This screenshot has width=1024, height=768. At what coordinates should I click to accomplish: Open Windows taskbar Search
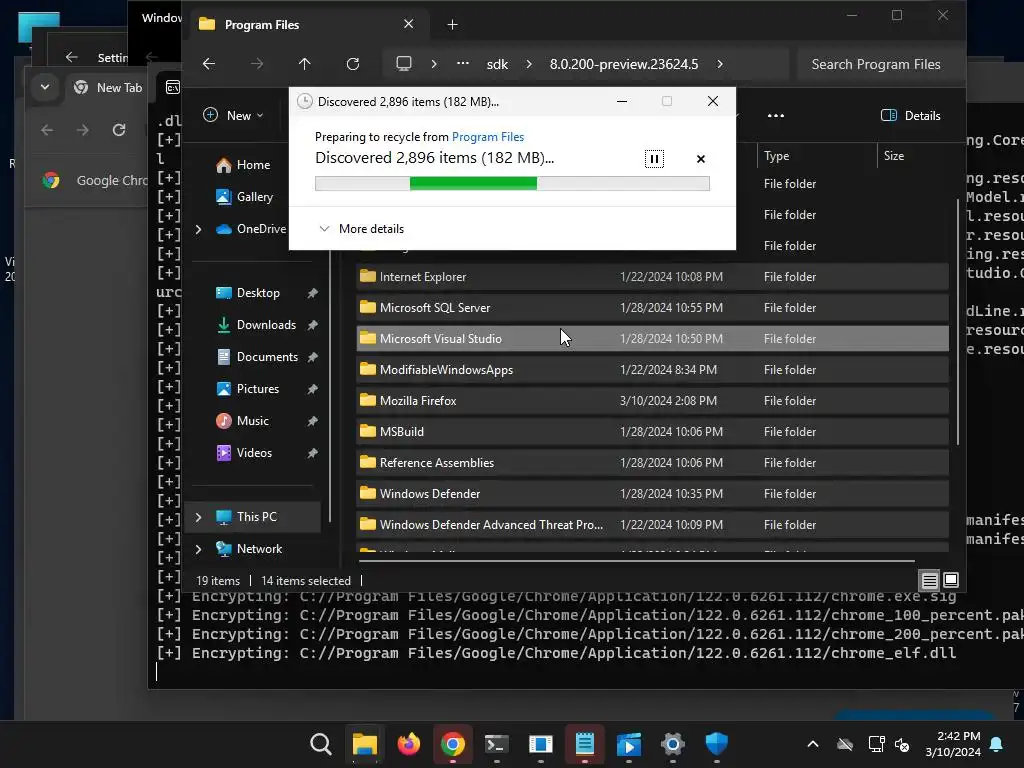[321, 744]
